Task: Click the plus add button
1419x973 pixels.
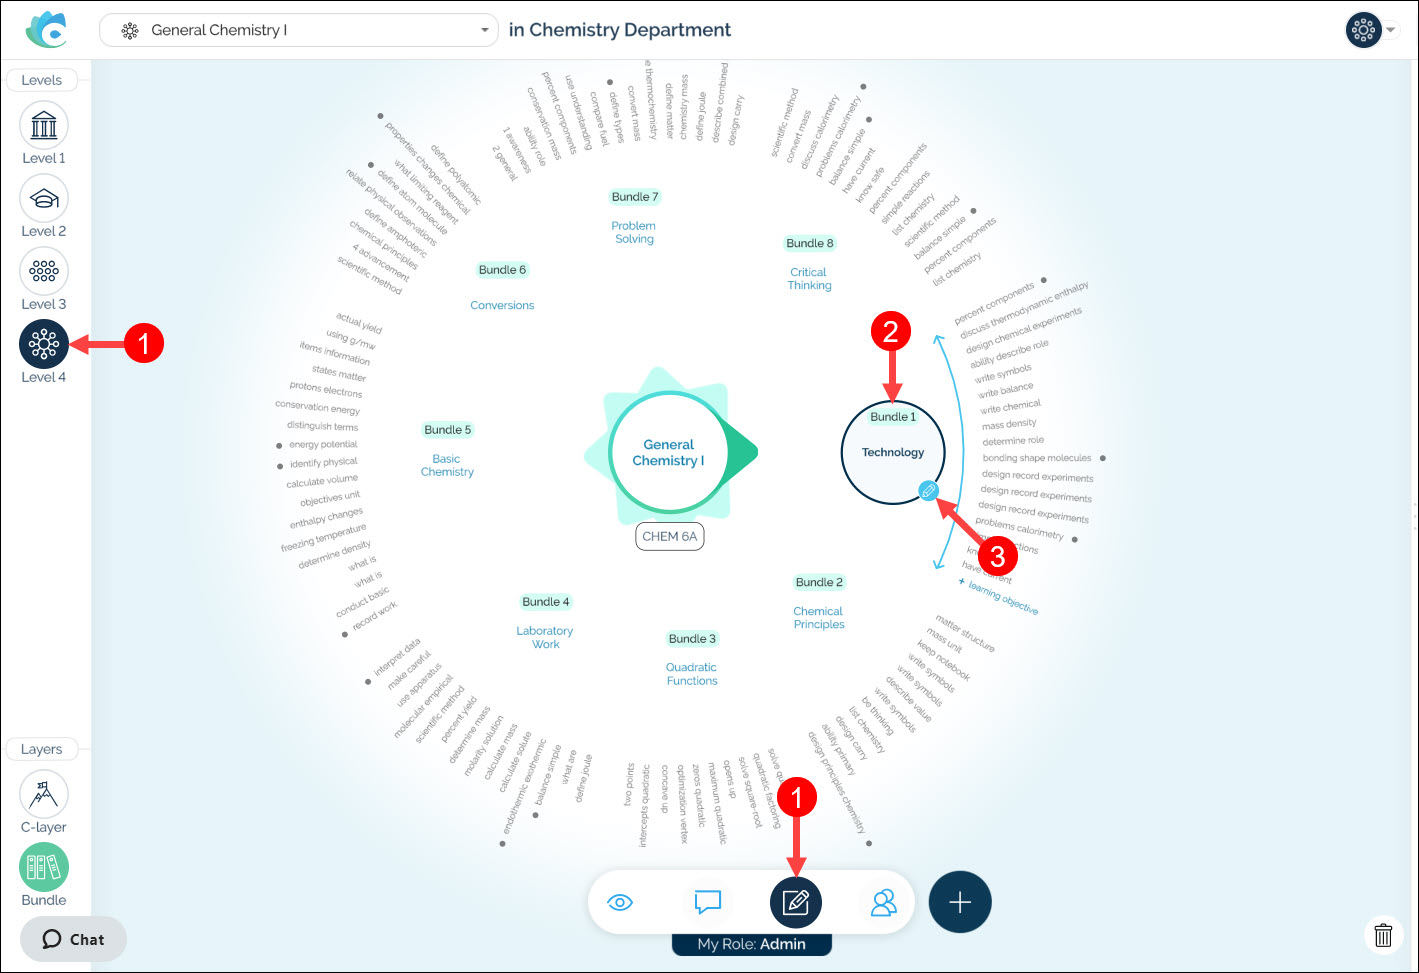Action: point(960,903)
